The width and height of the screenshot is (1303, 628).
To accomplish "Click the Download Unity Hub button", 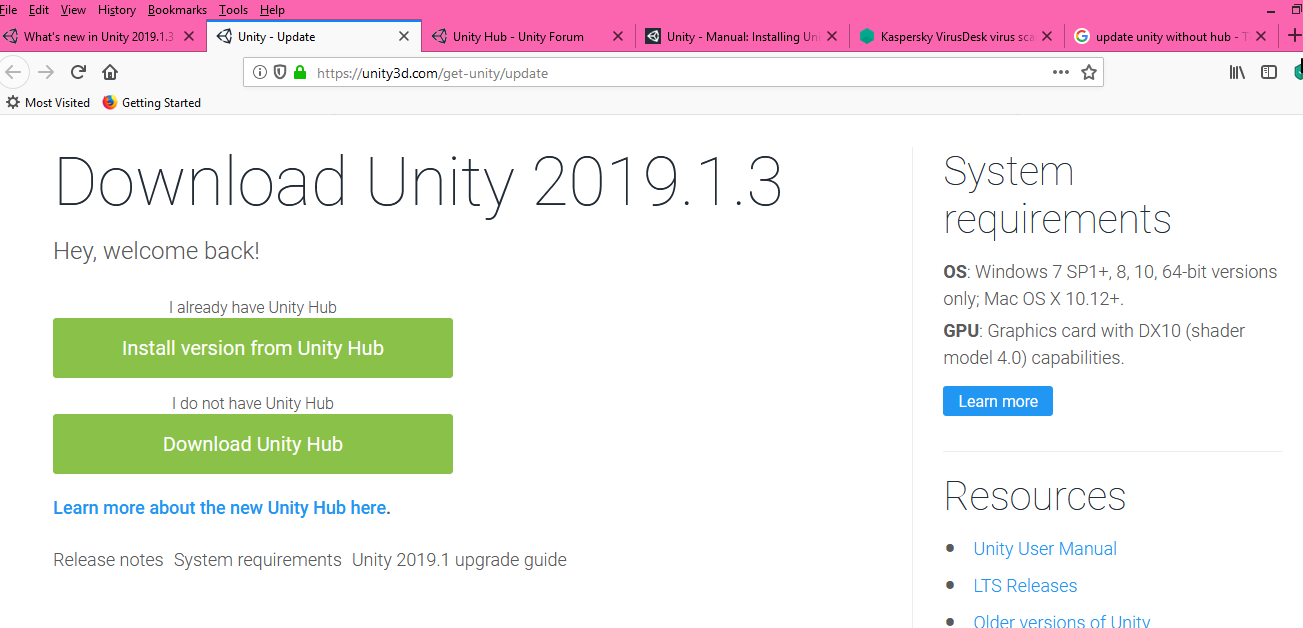I will point(252,443).
